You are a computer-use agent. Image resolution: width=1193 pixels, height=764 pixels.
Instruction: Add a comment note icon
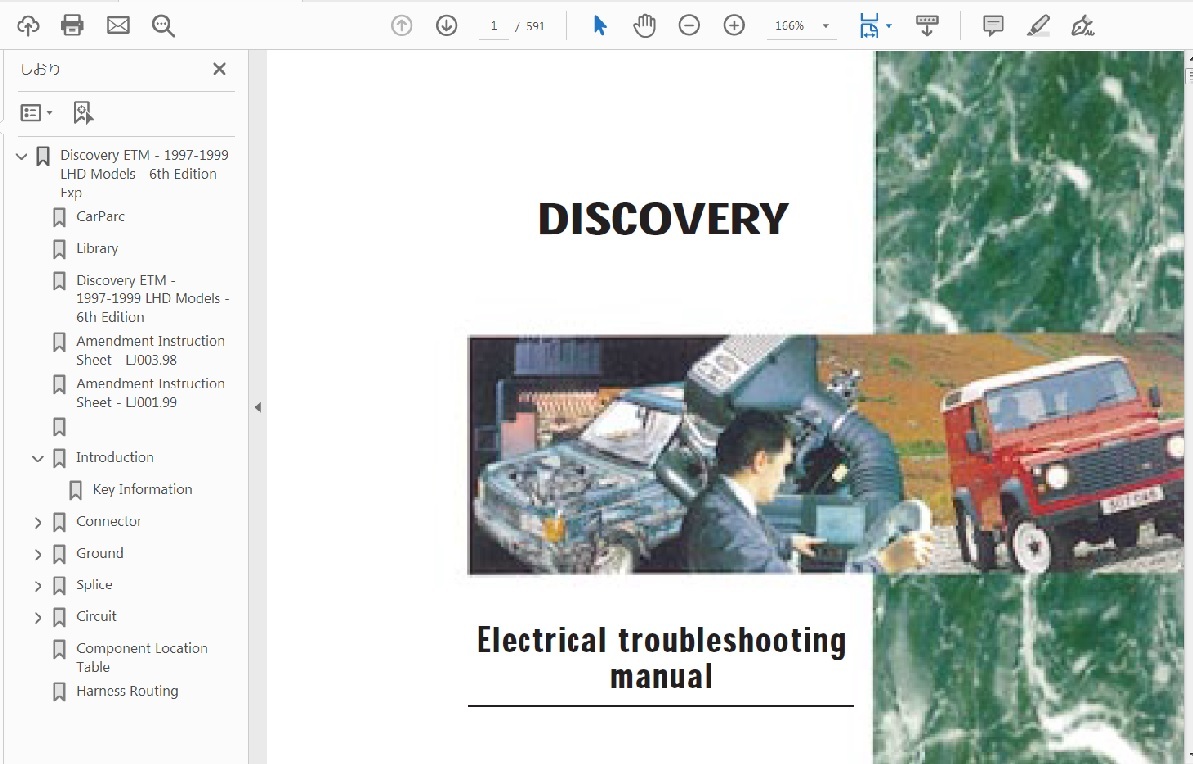coord(993,26)
